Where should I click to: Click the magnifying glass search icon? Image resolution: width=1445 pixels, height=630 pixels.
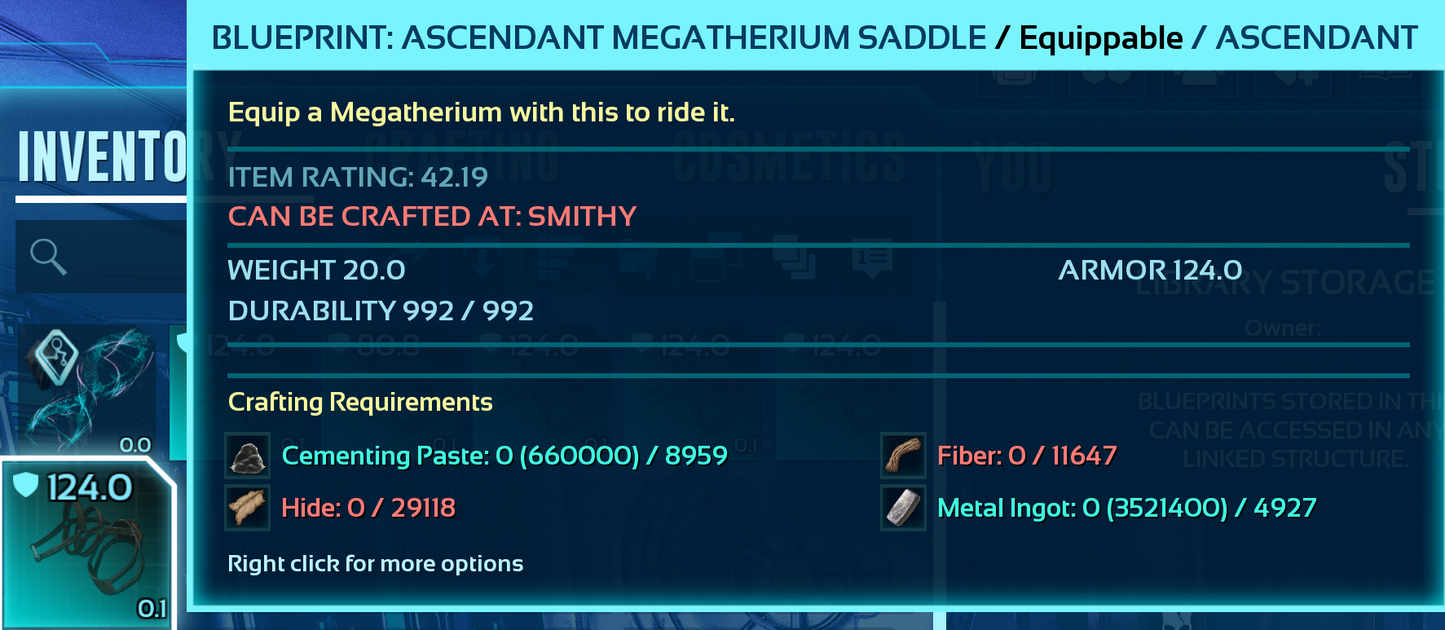(x=48, y=257)
